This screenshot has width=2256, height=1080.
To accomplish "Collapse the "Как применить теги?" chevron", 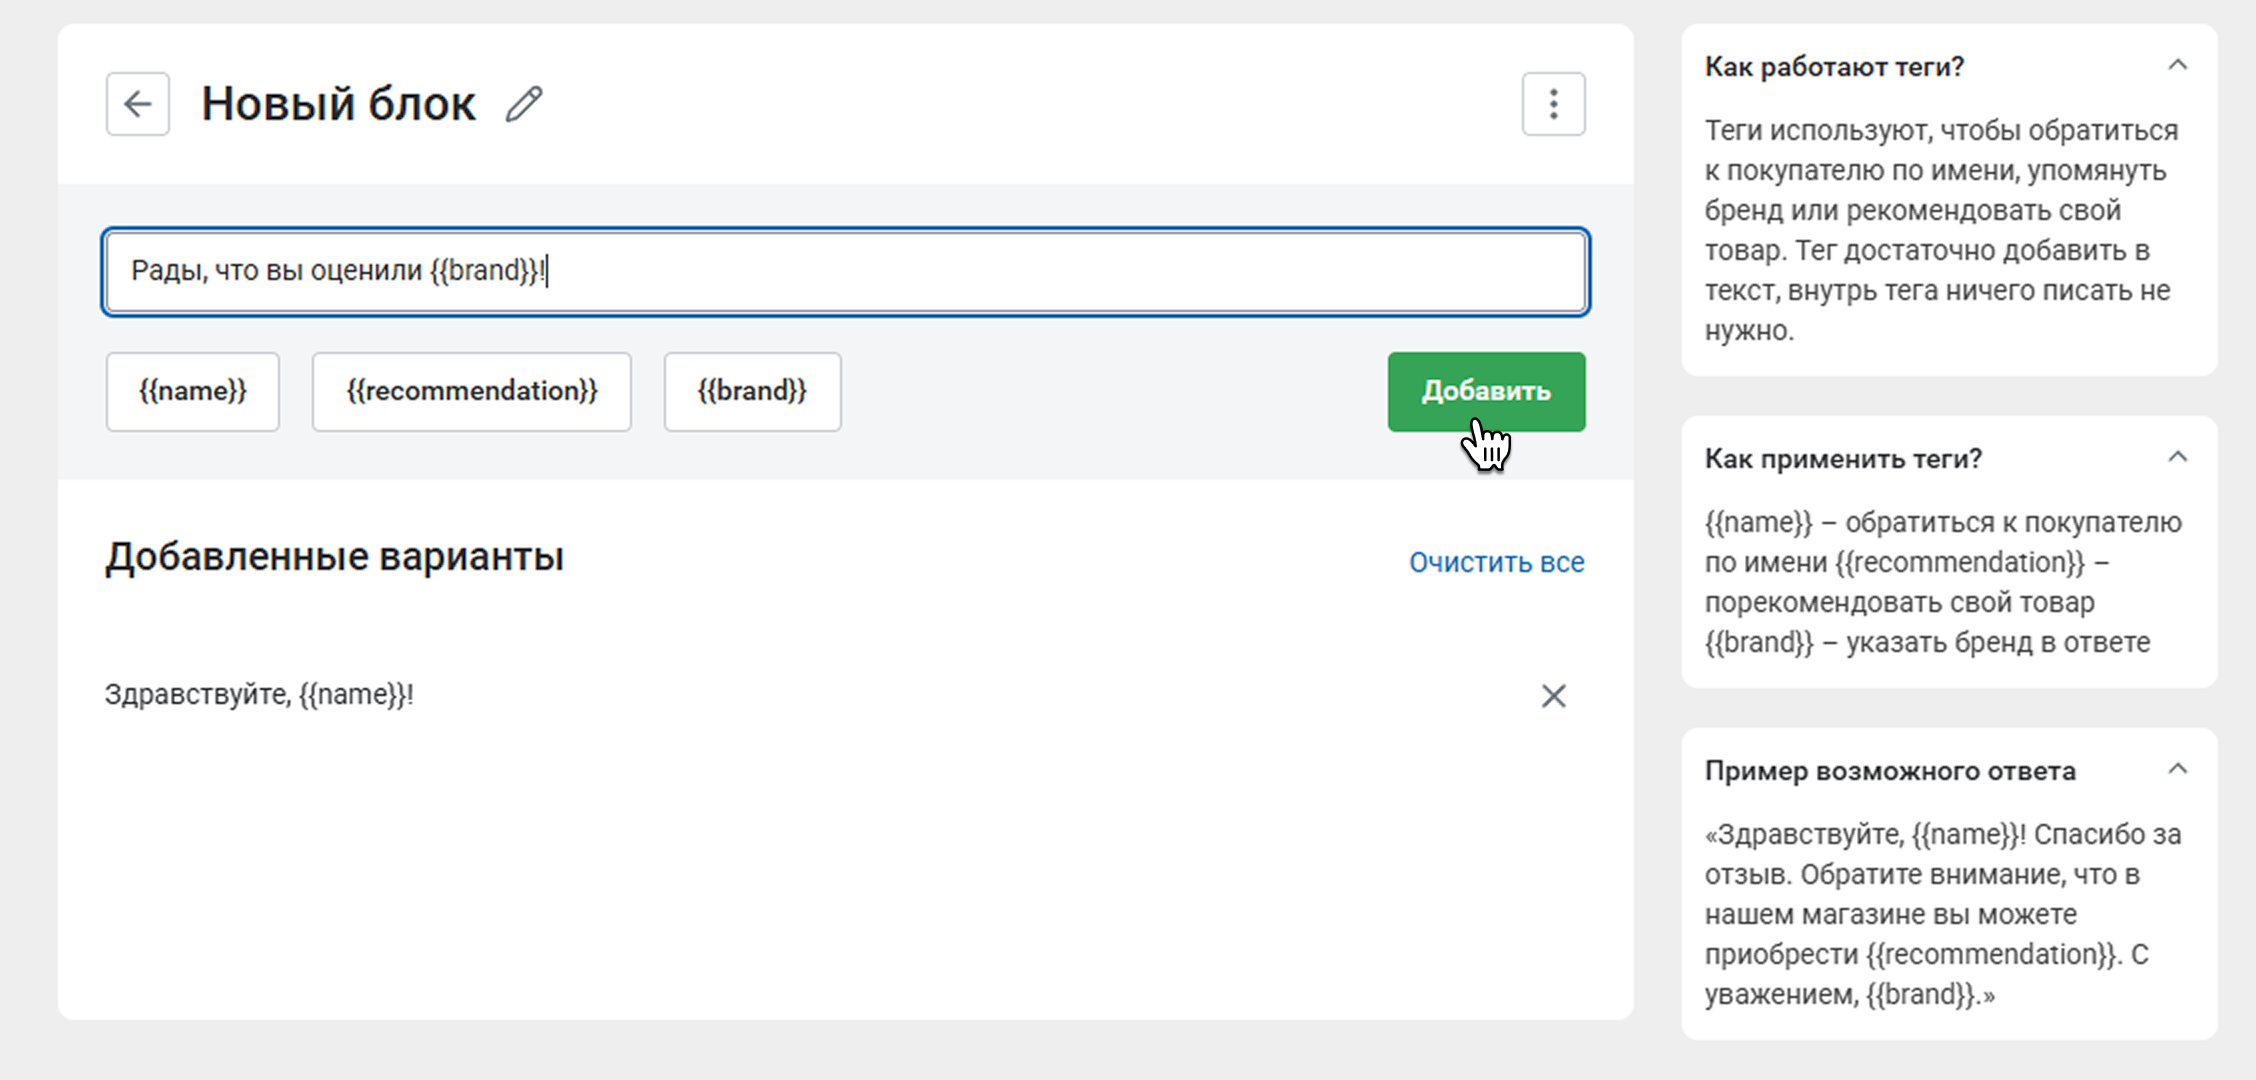I will 2177,458.
